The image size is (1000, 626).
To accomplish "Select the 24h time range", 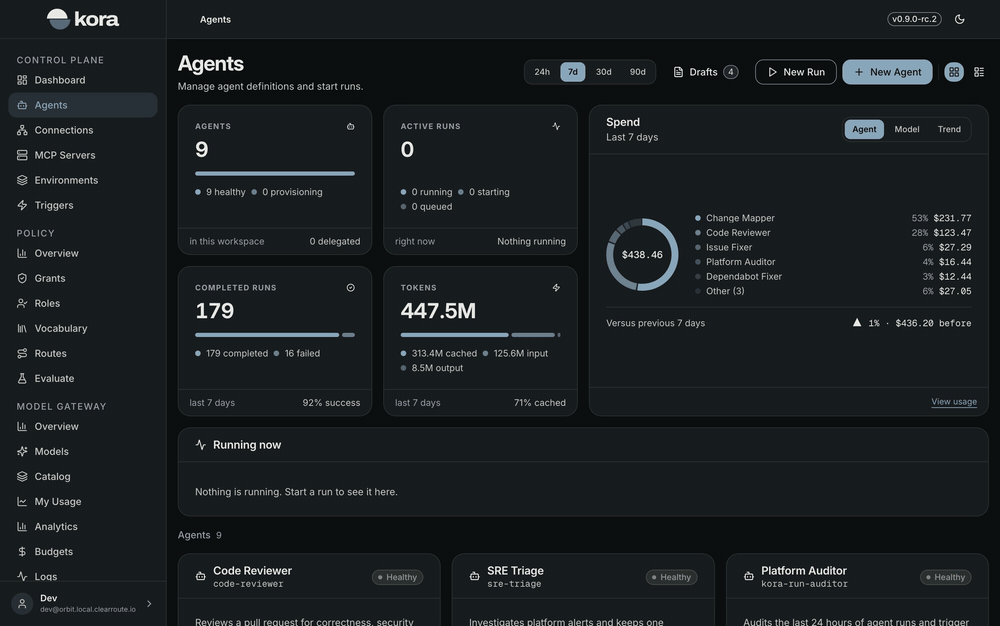I will click(x=542, y=72).
